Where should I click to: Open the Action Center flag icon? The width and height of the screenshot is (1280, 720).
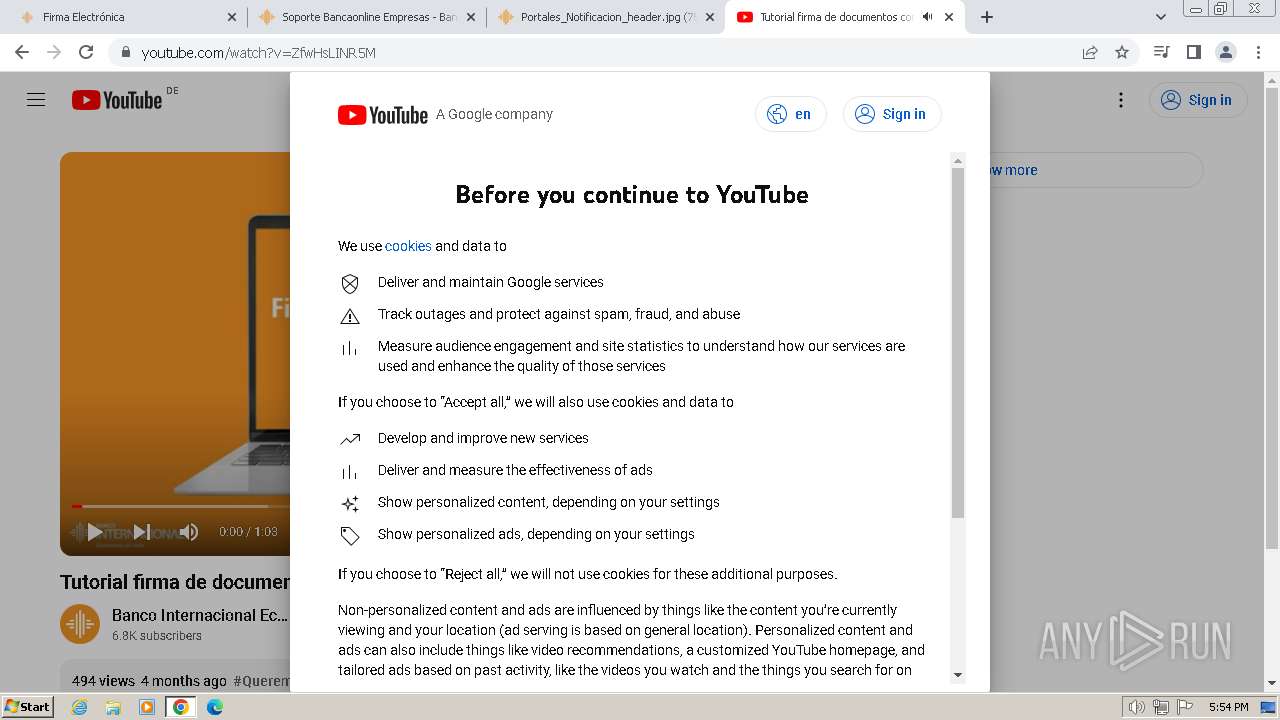click(1185, 707)
